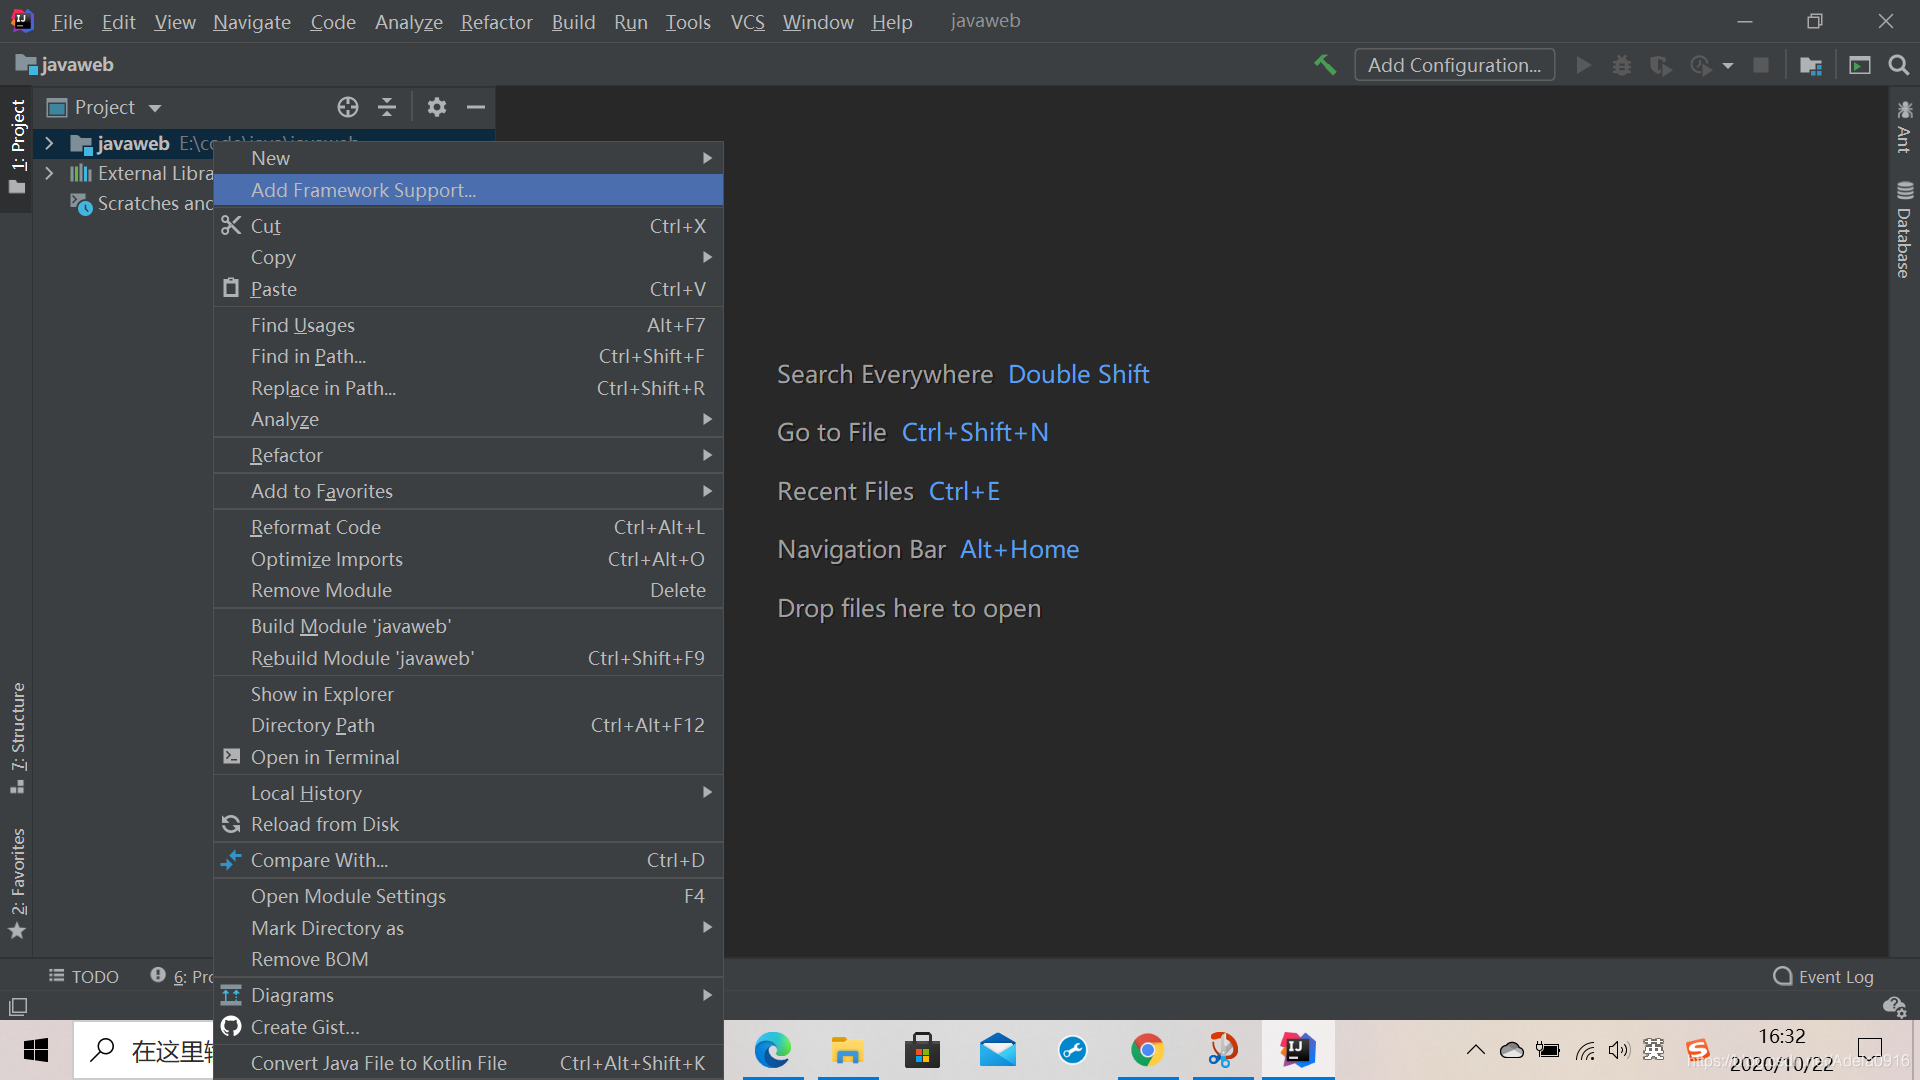
Task: Open Project panel gear settings icon
Action: point(437,107)
